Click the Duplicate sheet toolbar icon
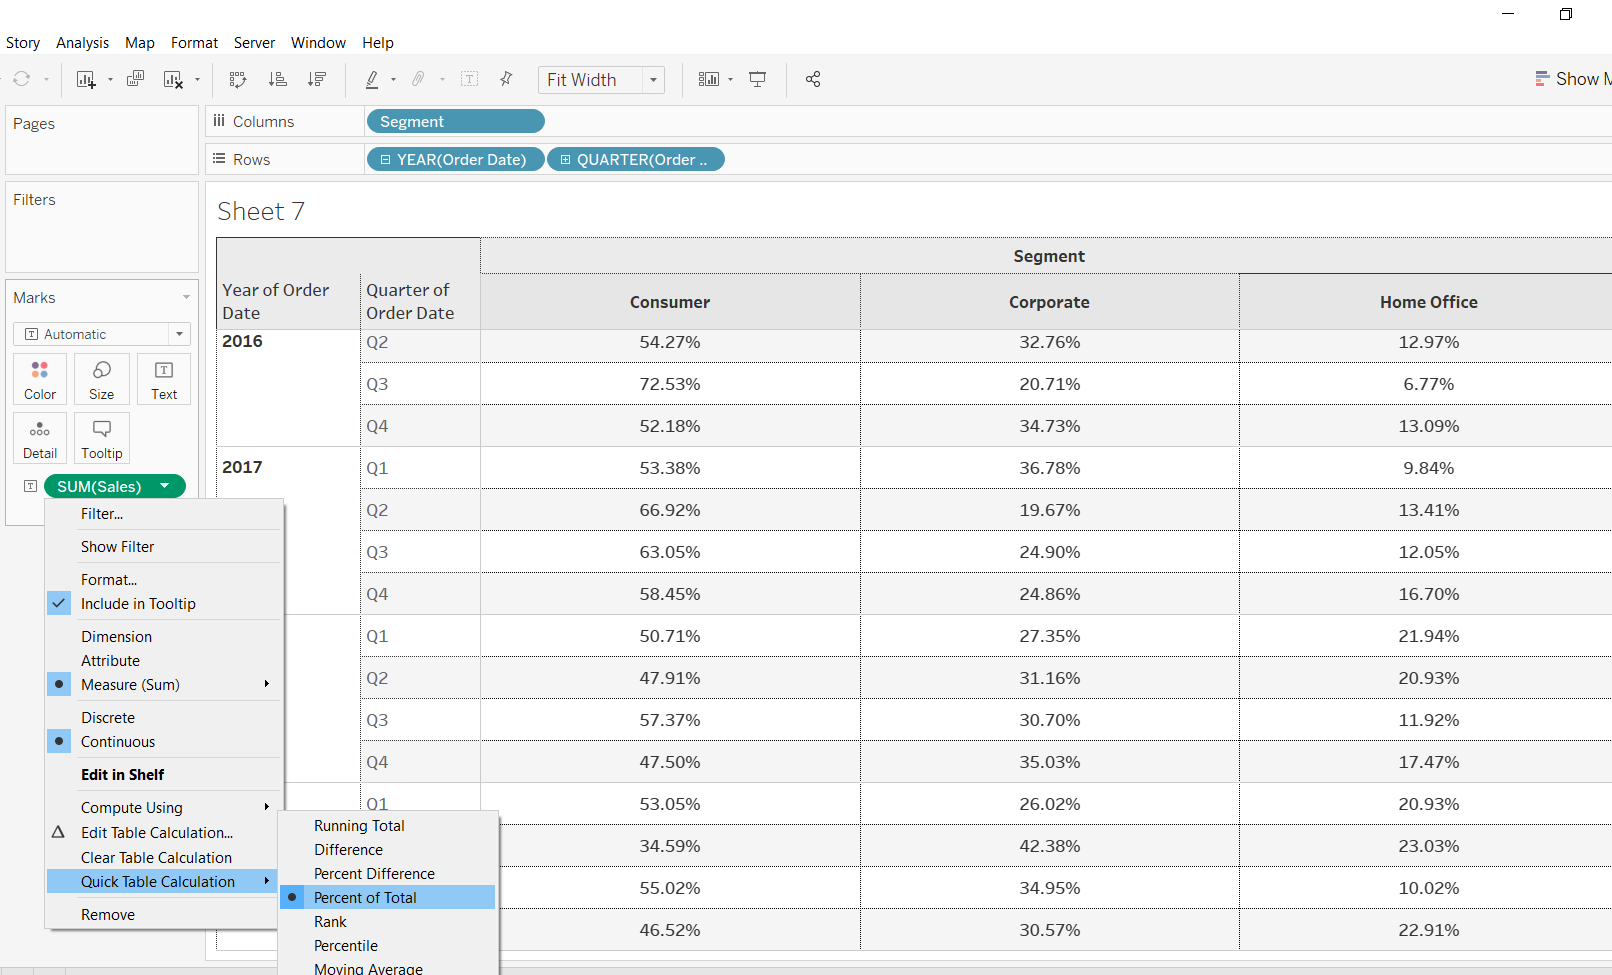 [x=135, y=79]
